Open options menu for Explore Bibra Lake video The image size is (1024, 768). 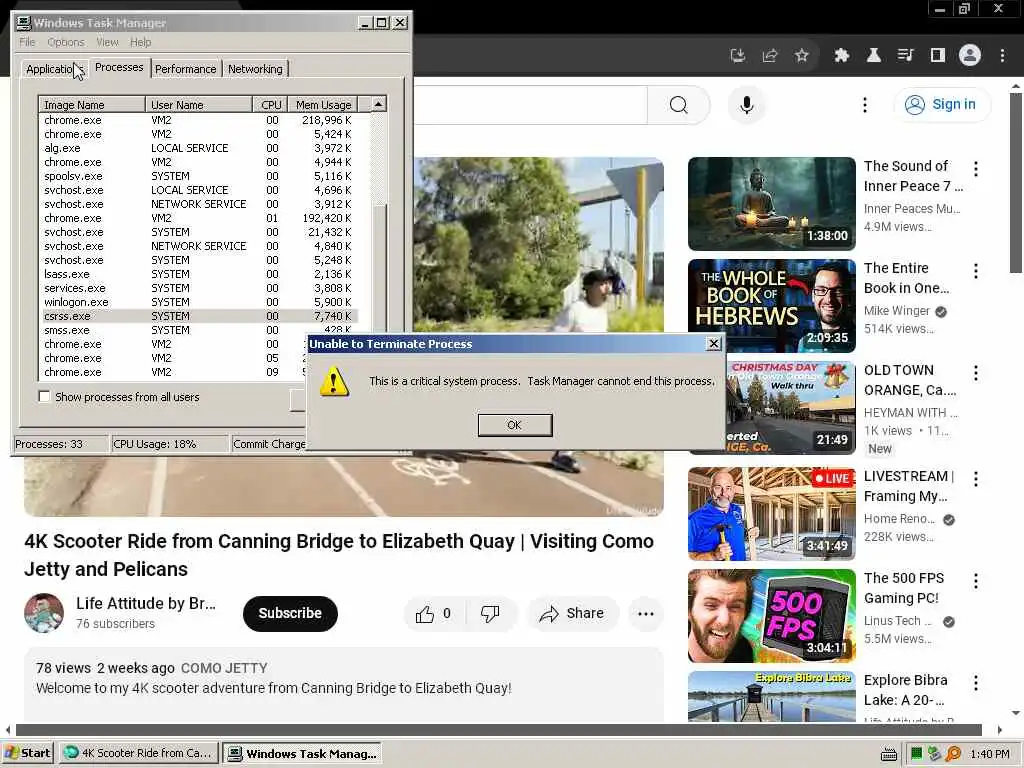(976, 683)
